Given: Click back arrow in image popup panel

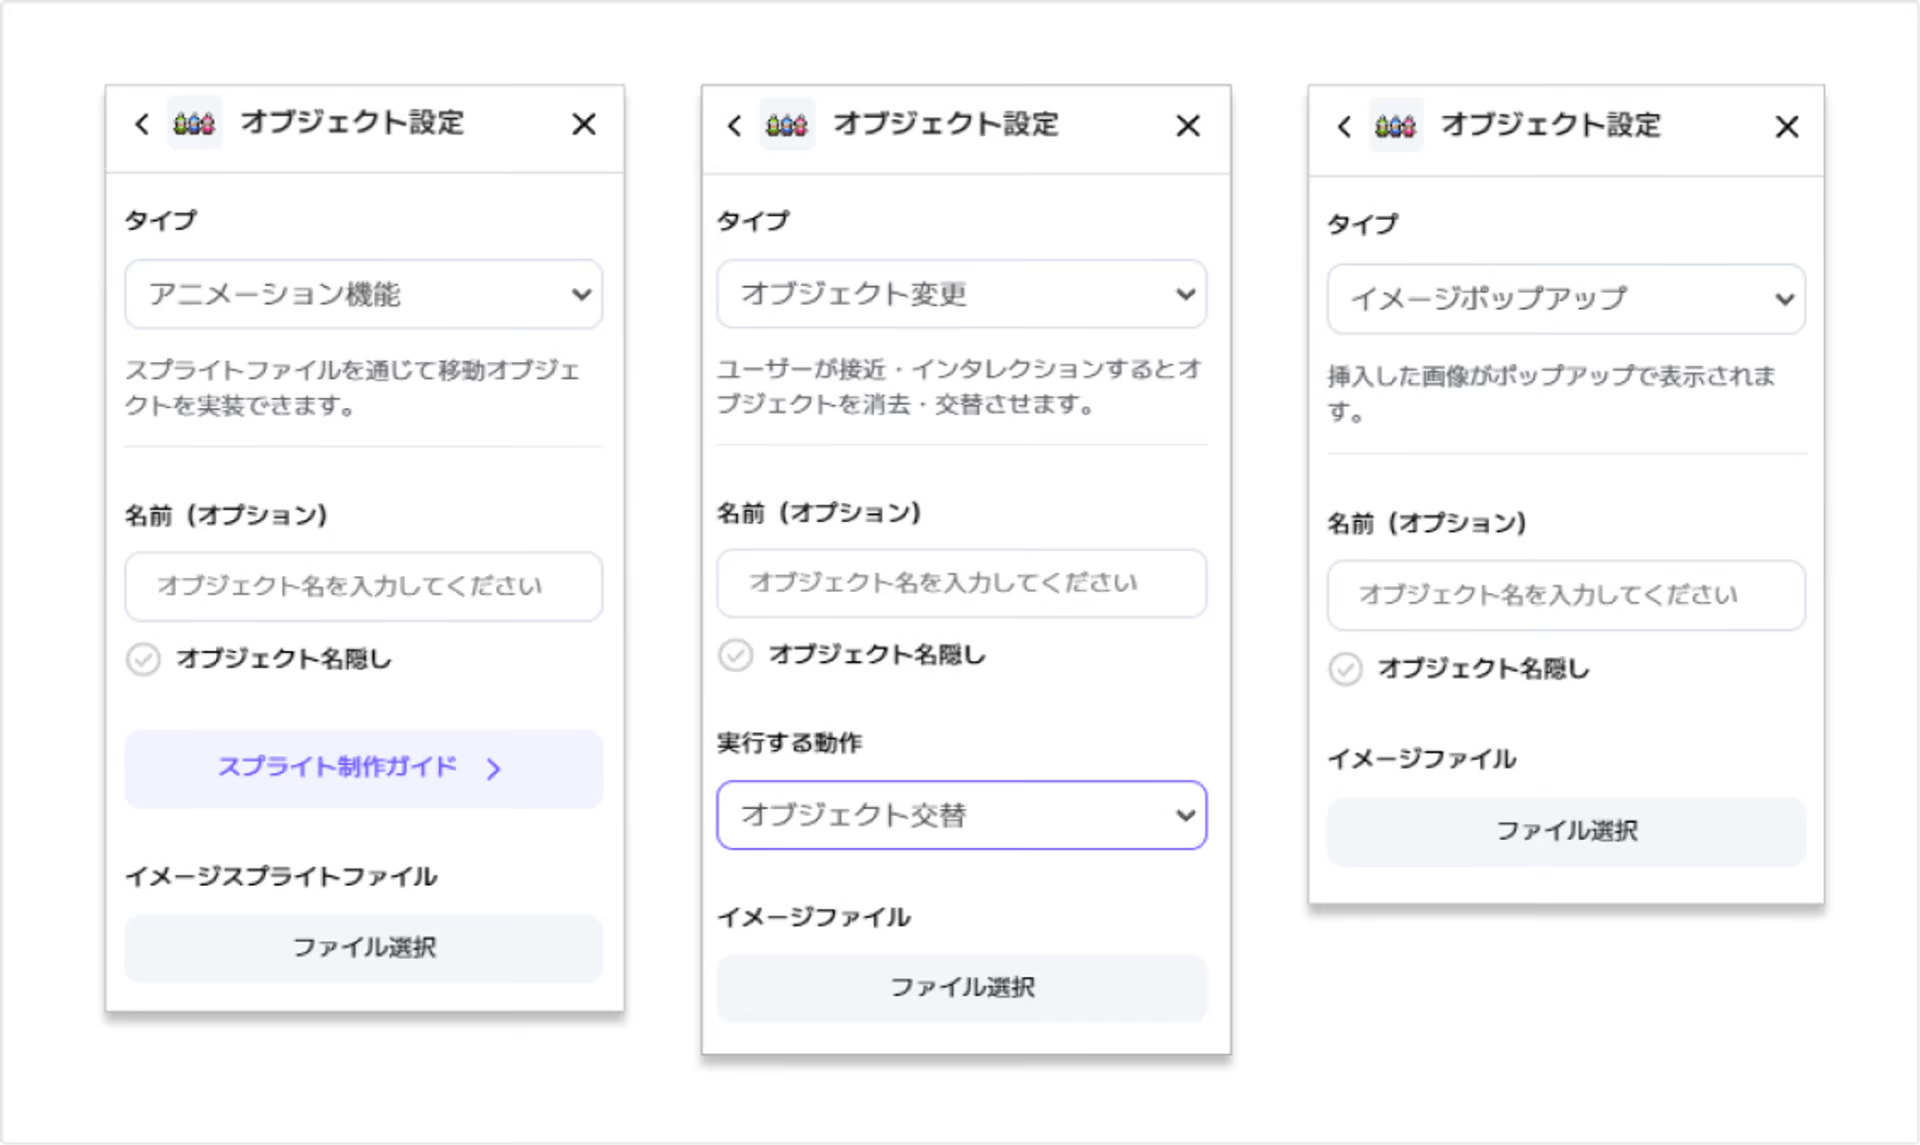Looking at the screenshot, I should click(x=1344, y=127).
